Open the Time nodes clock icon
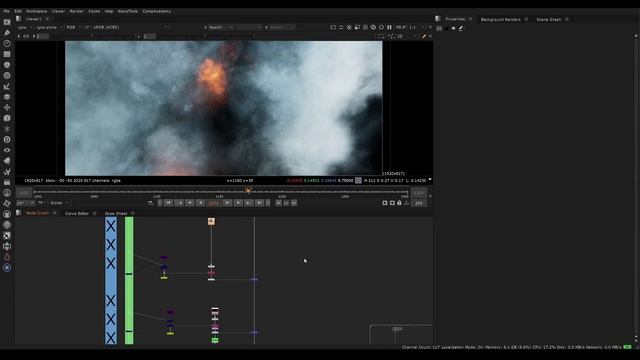640x360 pixels. click(x=7, y=43)
